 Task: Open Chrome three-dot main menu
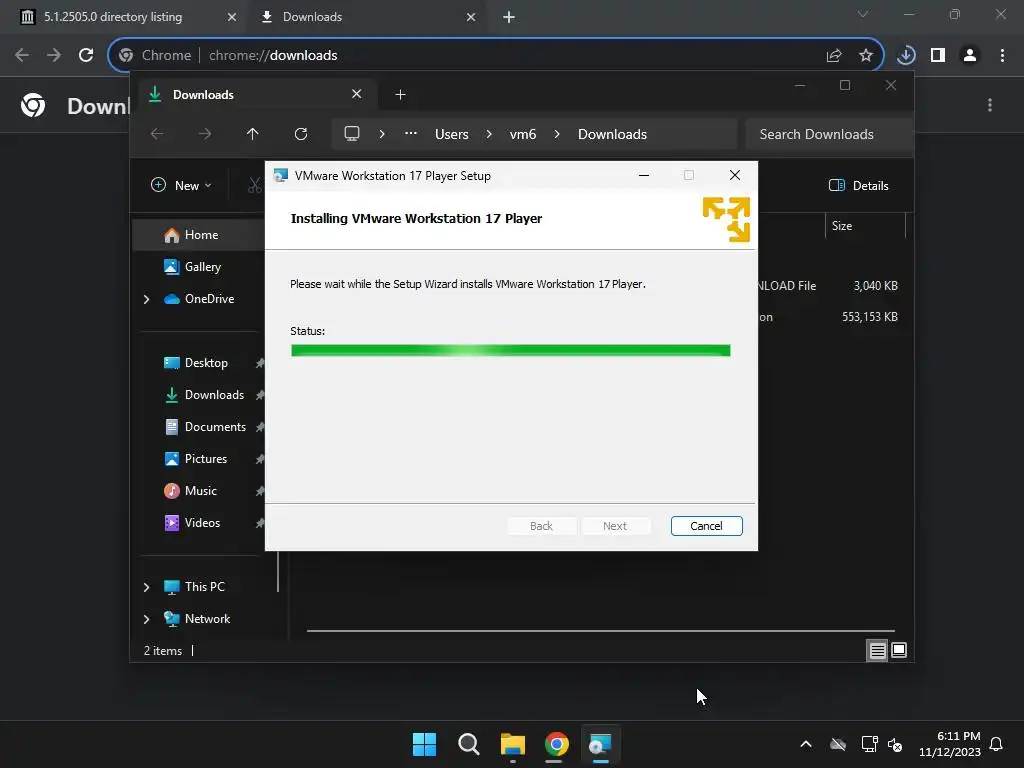(x=1002, y=56)
